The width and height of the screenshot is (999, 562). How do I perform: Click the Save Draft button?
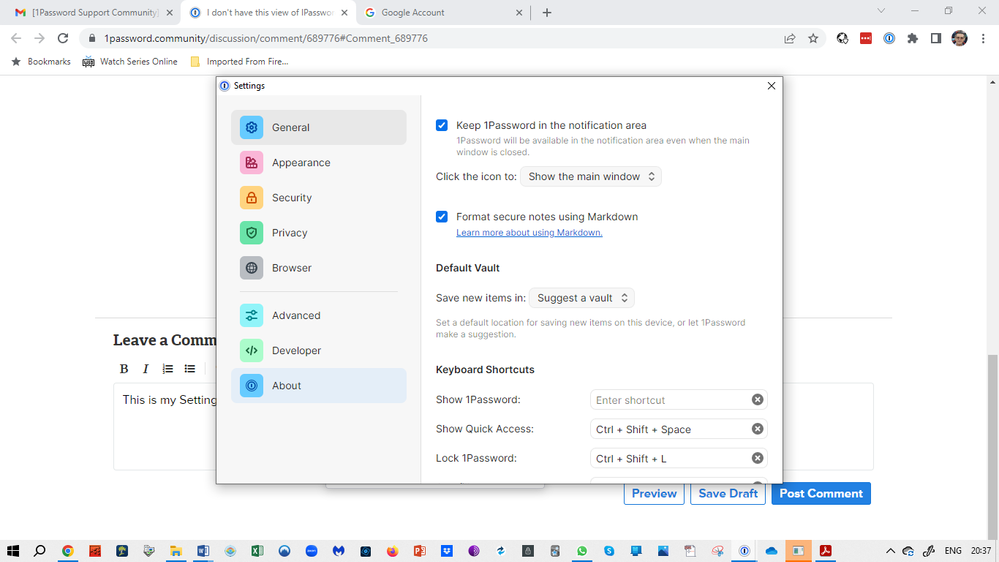[x=727, y=493]
